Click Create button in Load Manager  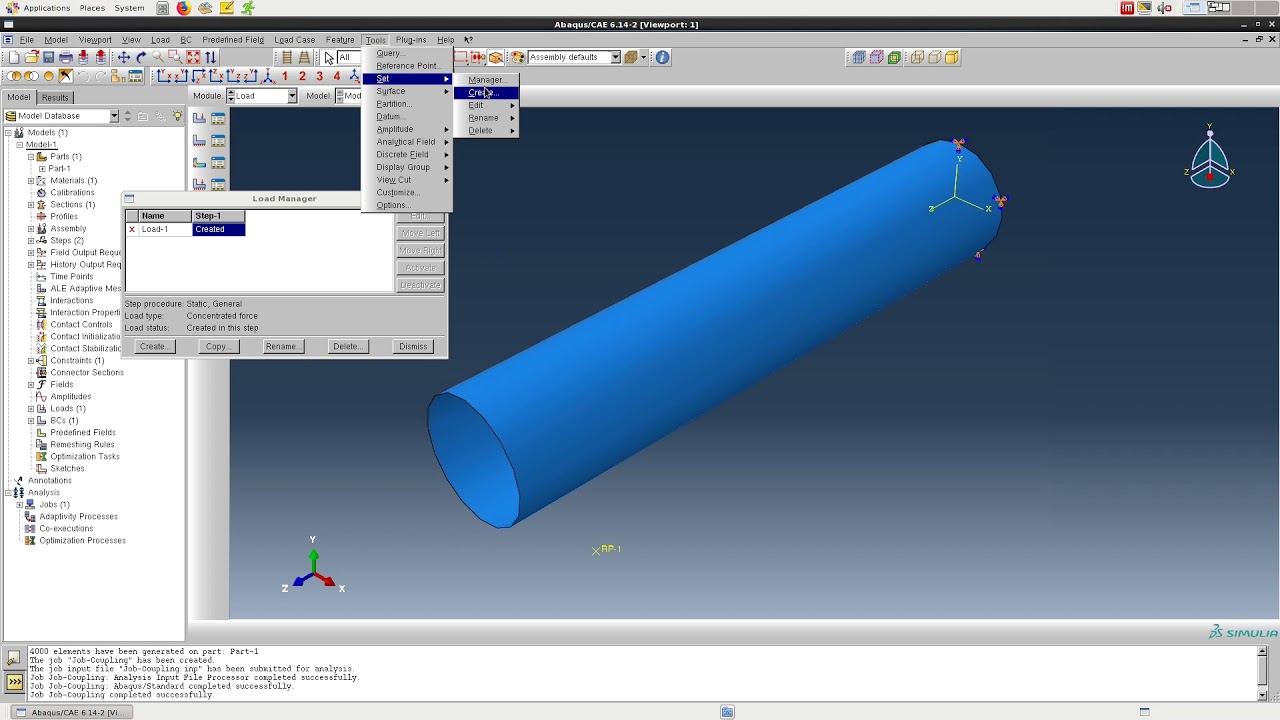(153, 346)
